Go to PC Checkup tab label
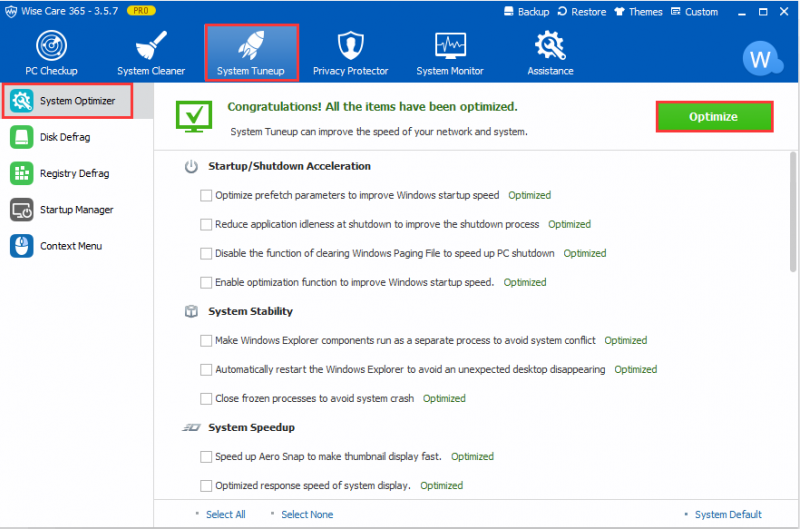 [x=52, y=71]
